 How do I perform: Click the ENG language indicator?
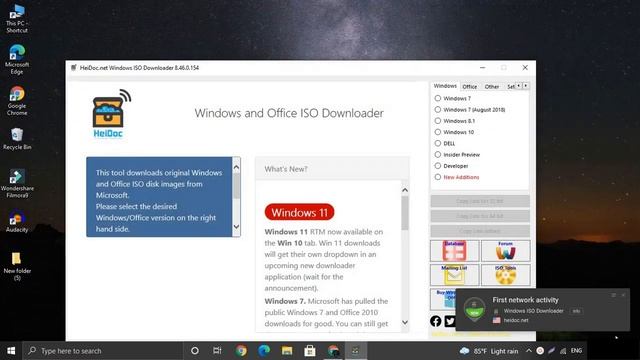576,351
